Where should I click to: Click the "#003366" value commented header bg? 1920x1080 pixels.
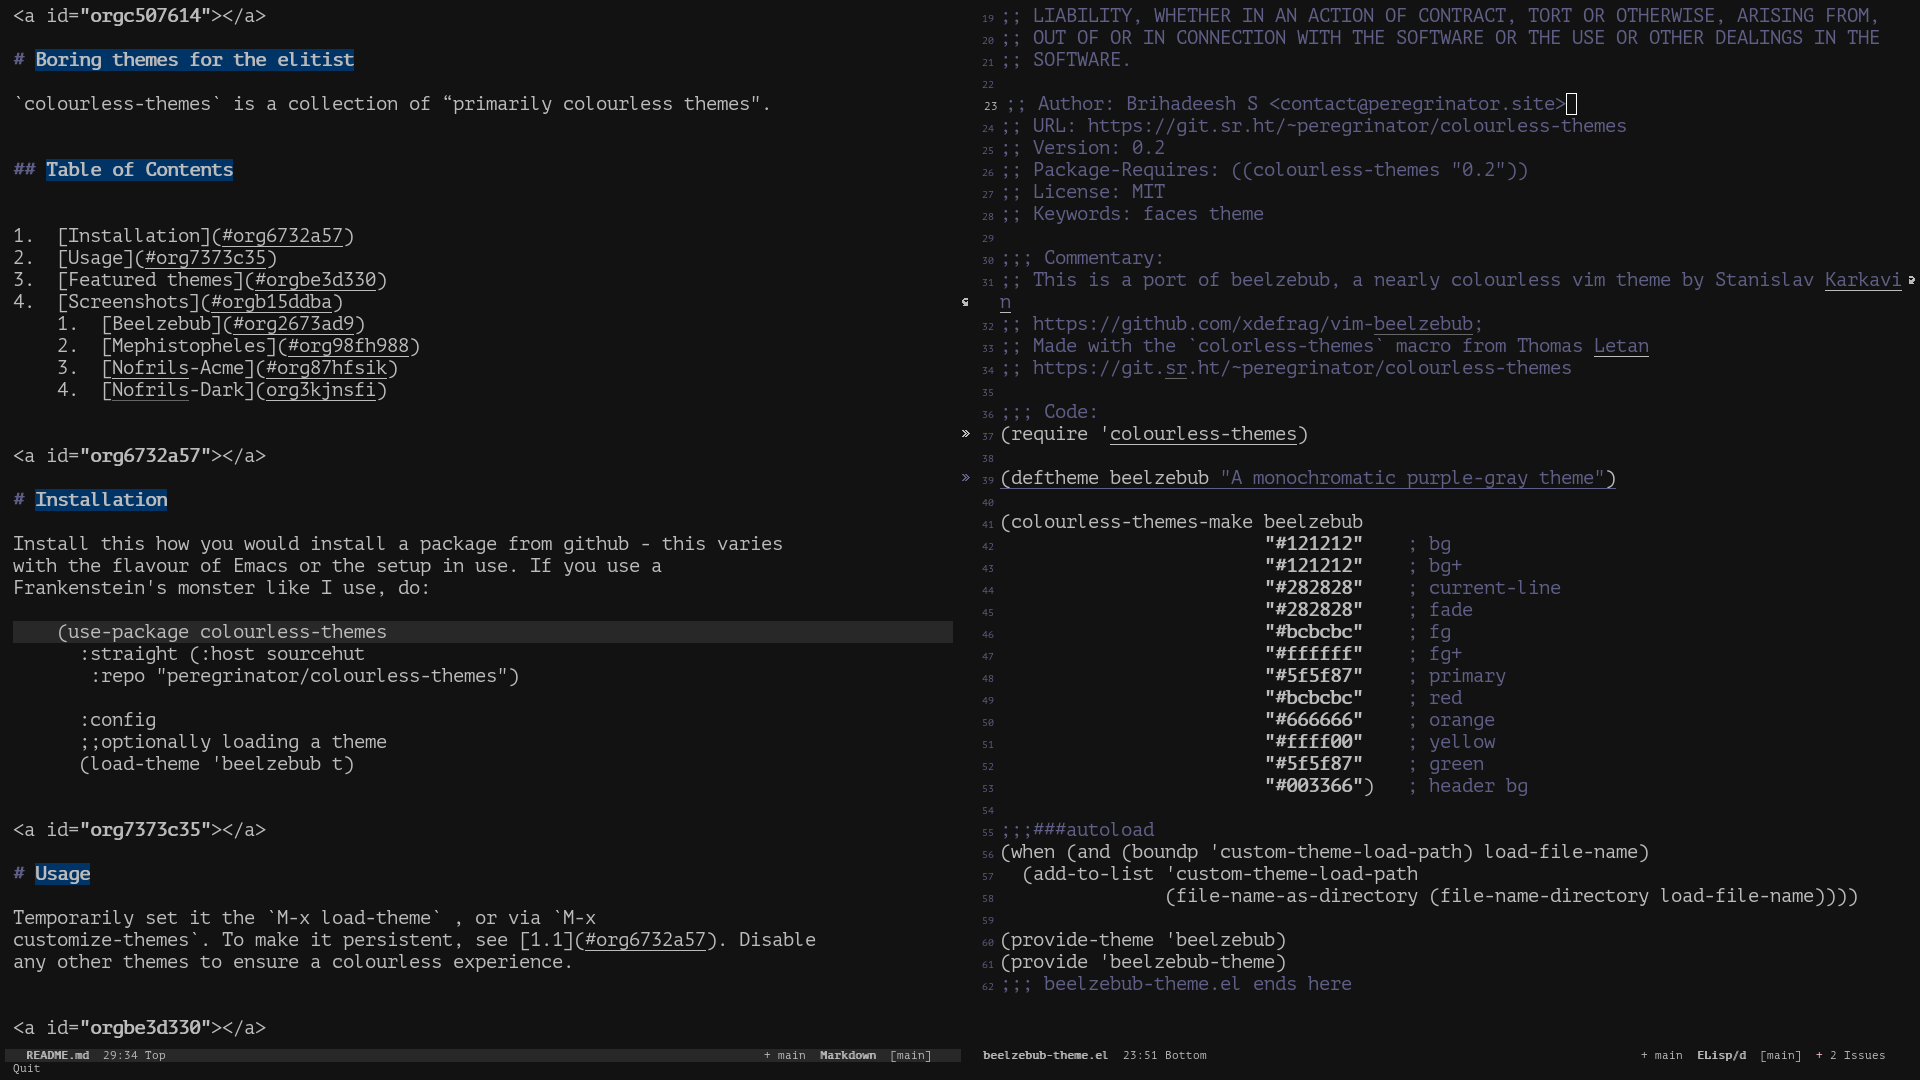tap(1313, 786)
